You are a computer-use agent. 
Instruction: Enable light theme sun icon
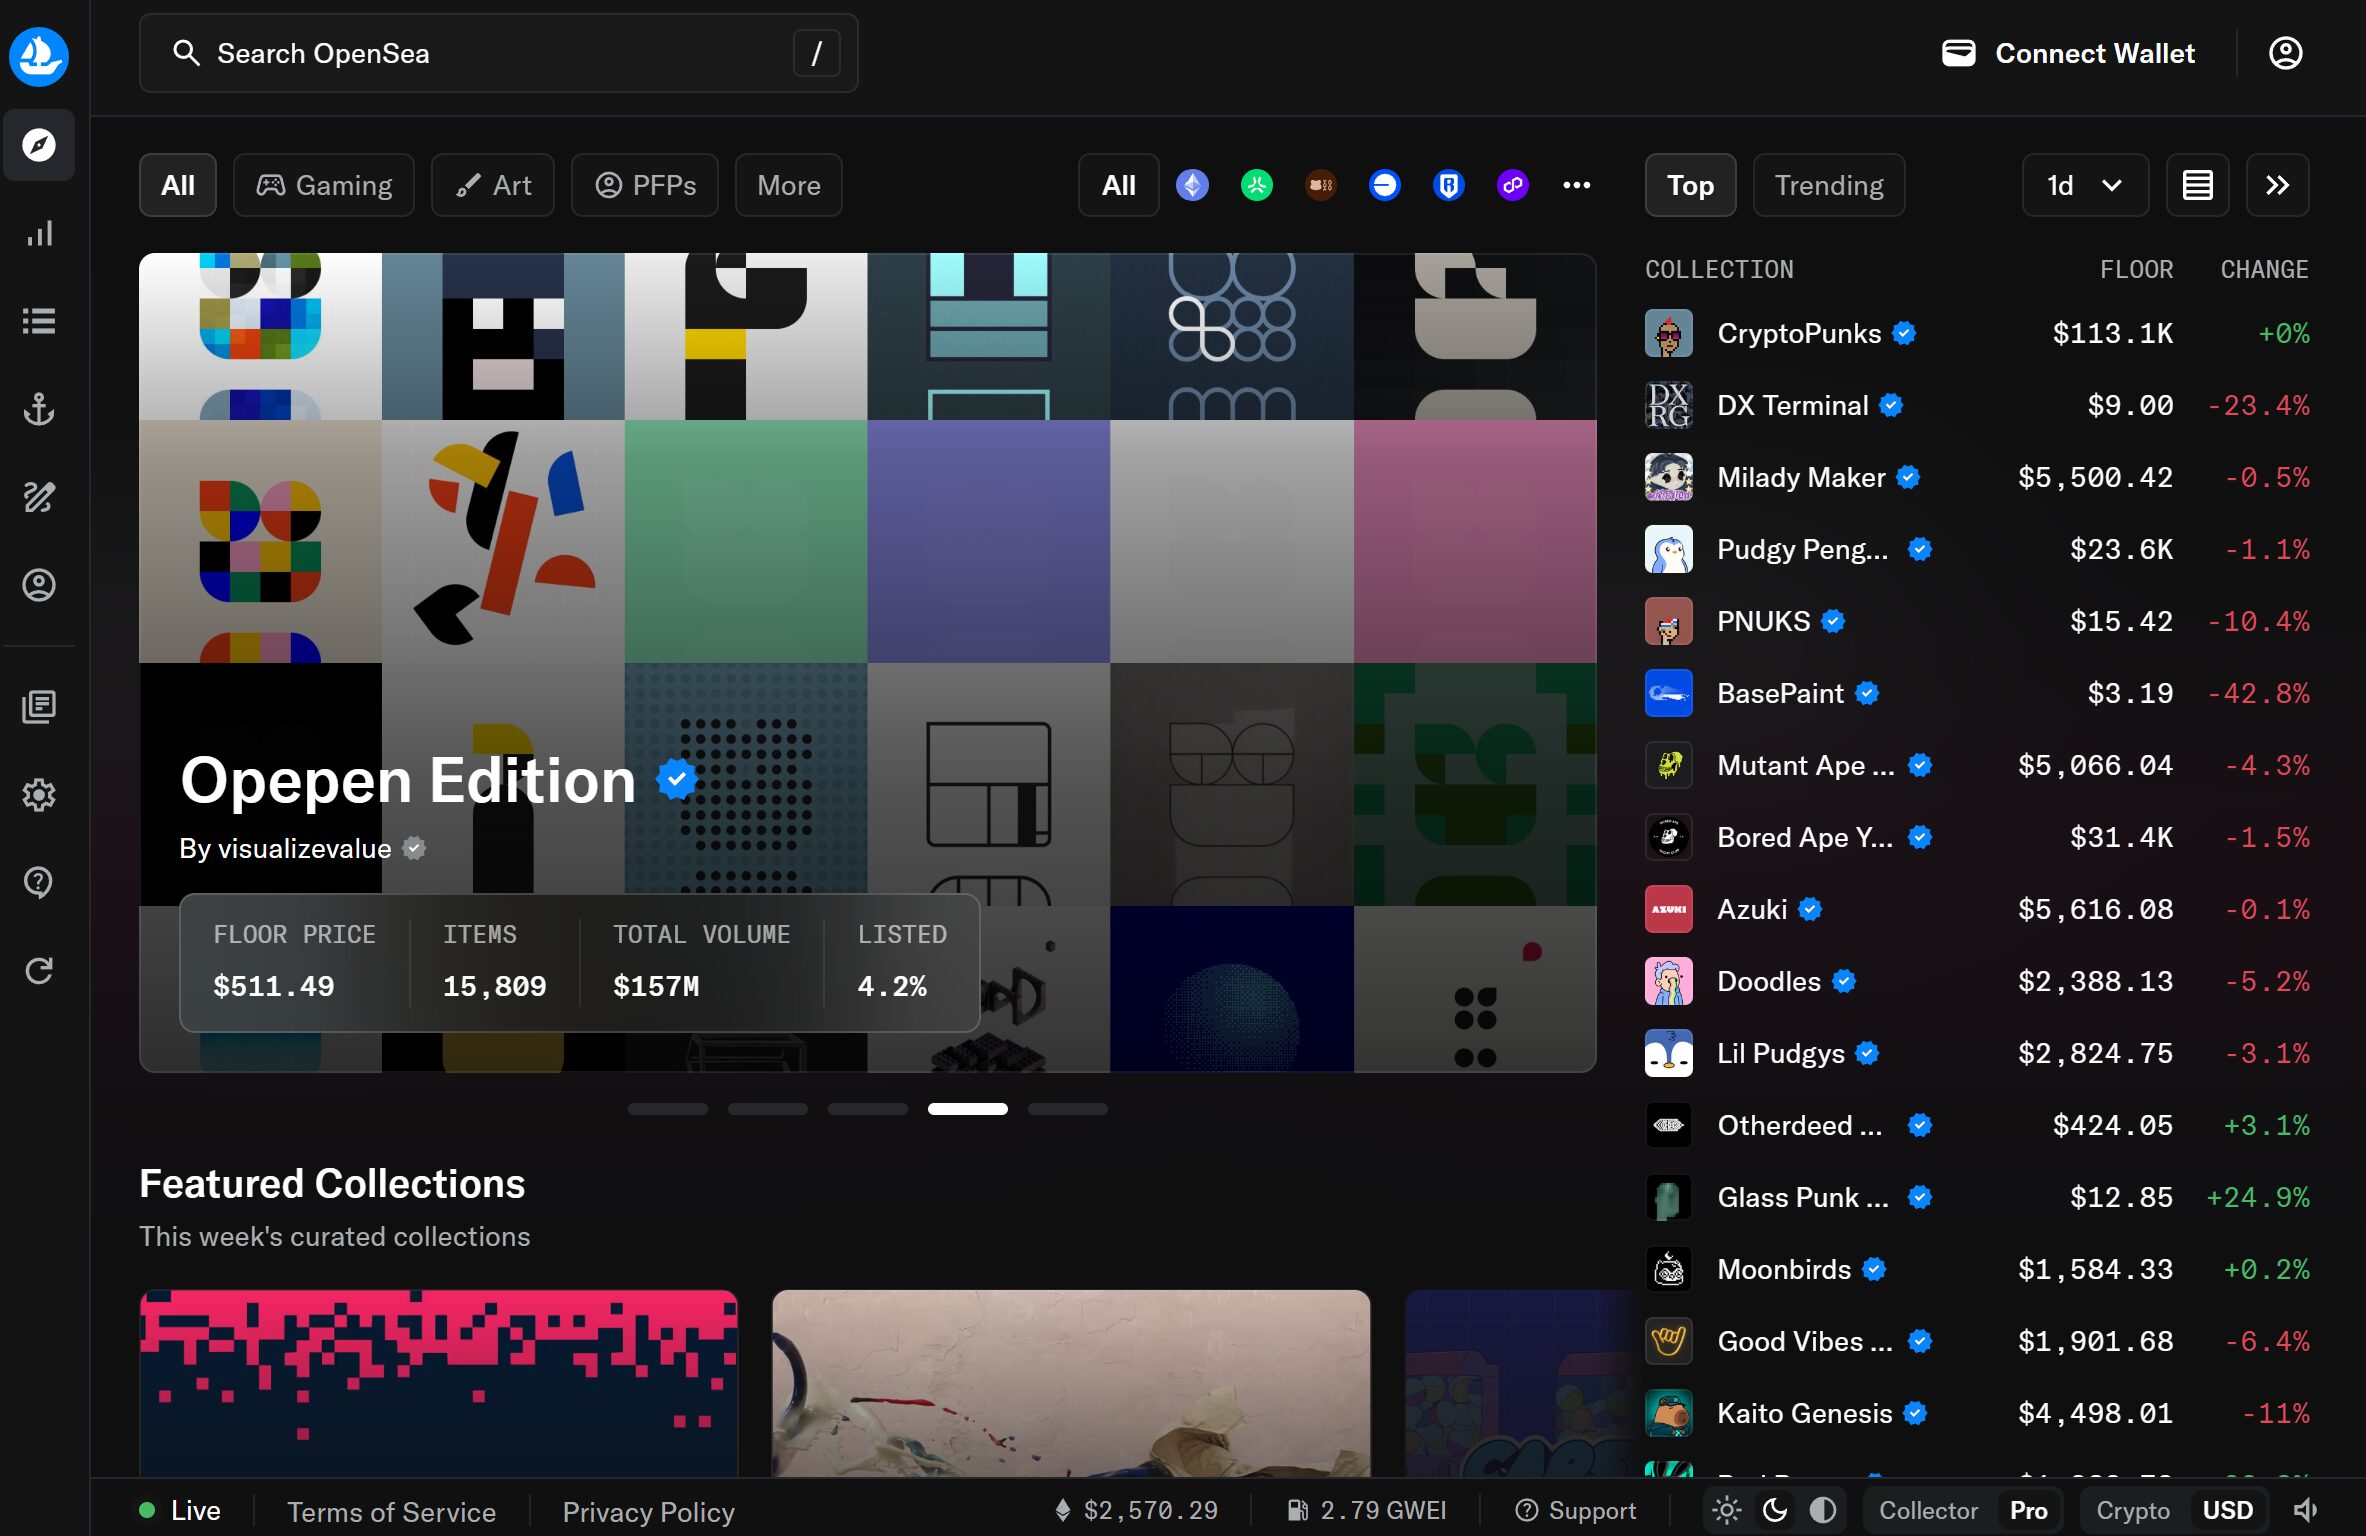[1727, 1510]
